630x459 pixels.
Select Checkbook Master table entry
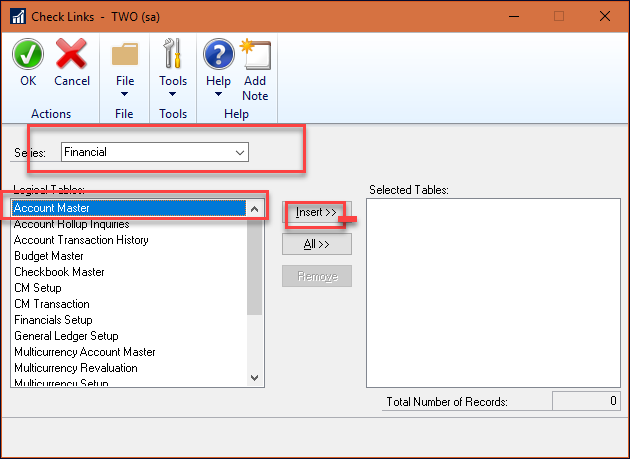(59, 272)
